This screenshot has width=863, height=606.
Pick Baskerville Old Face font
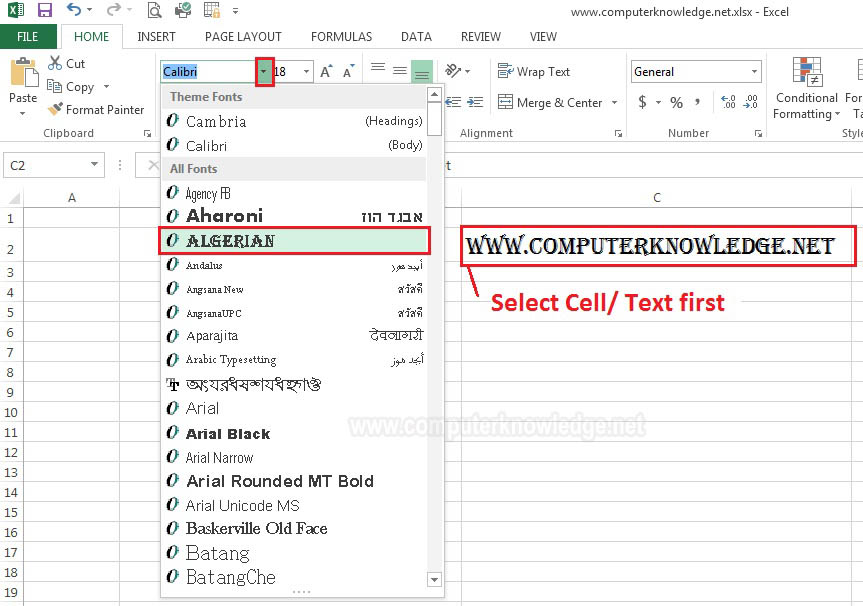click(294, 528)
